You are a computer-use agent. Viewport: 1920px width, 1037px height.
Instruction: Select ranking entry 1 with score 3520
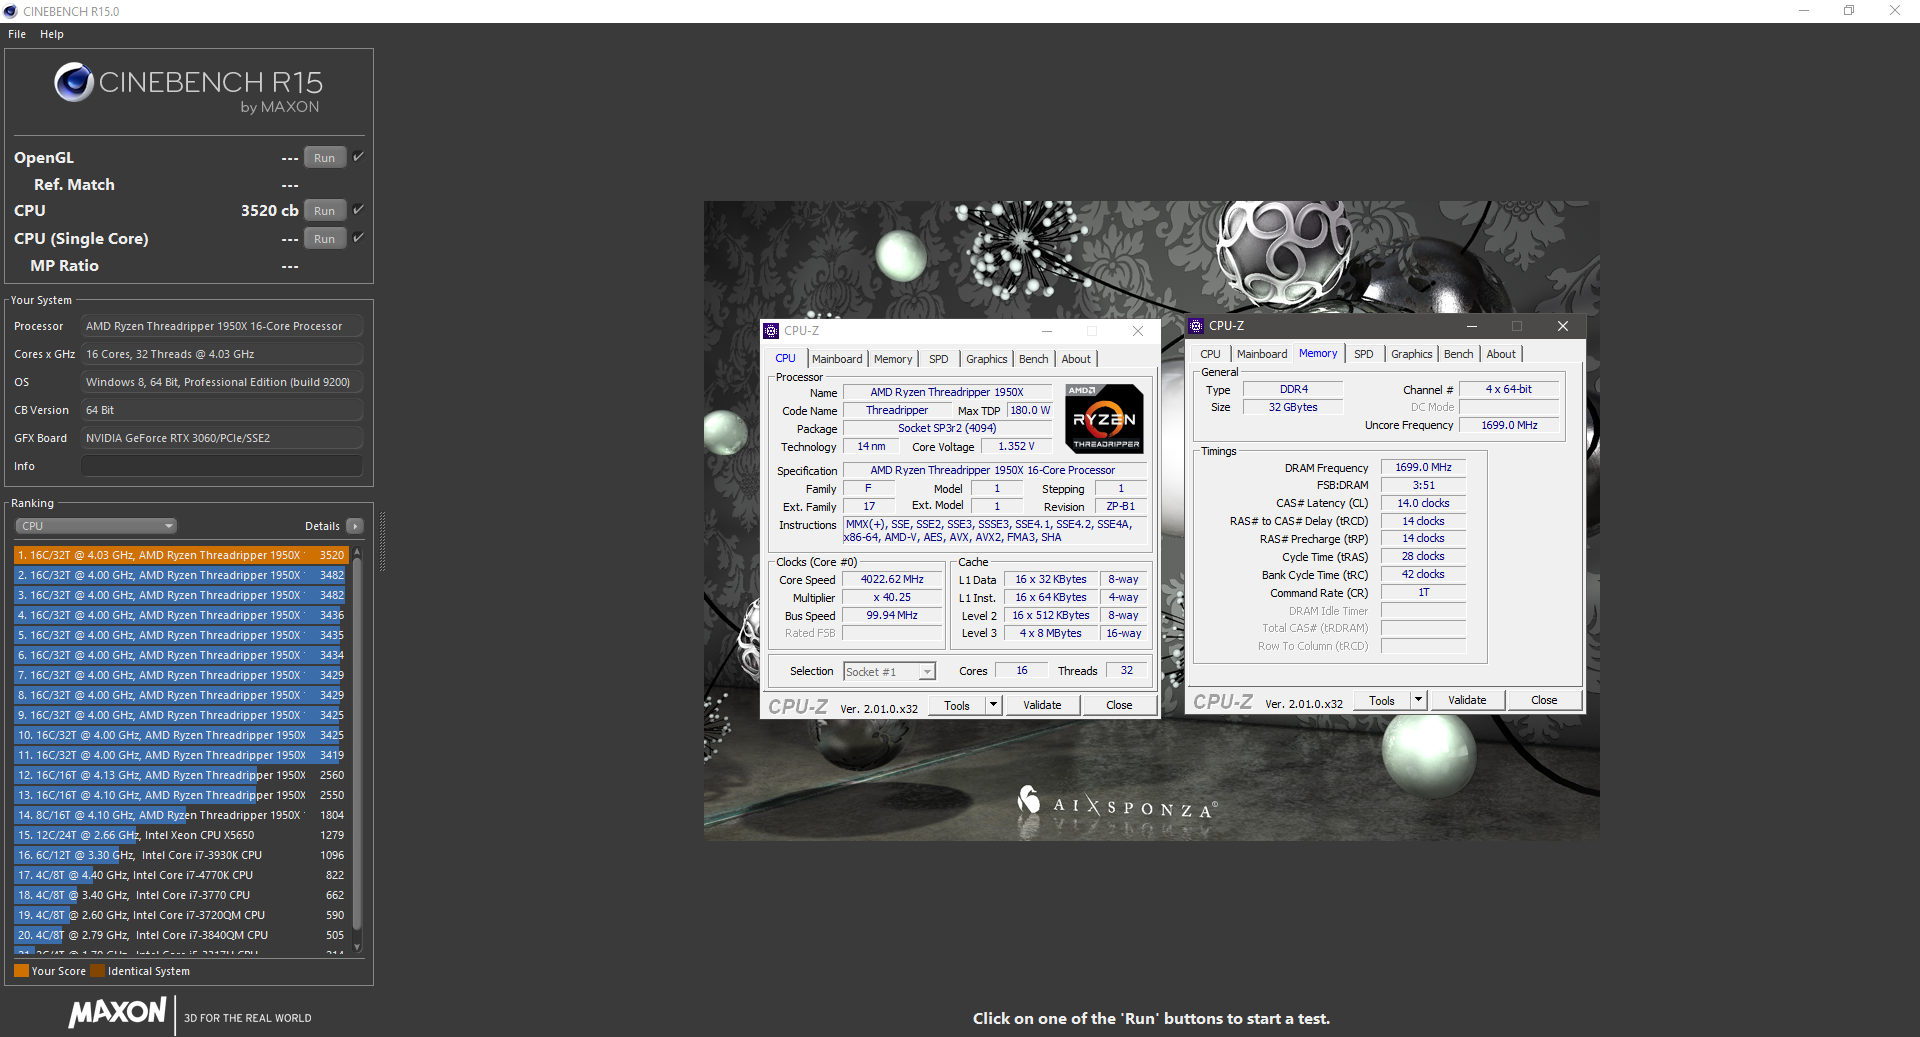(x=181, y=555)
